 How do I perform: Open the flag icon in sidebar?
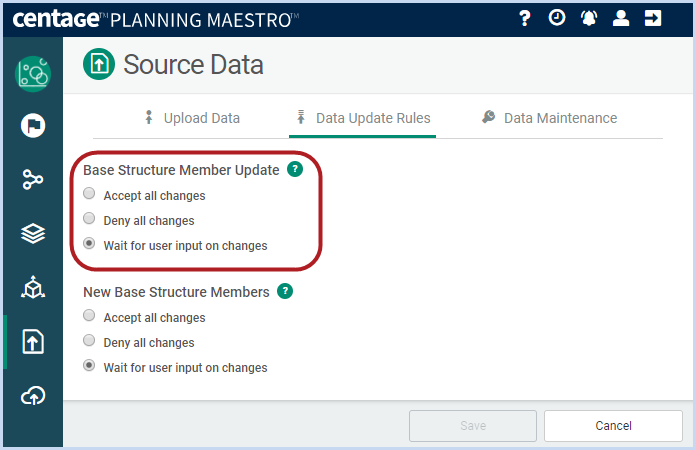click(33, 125)
